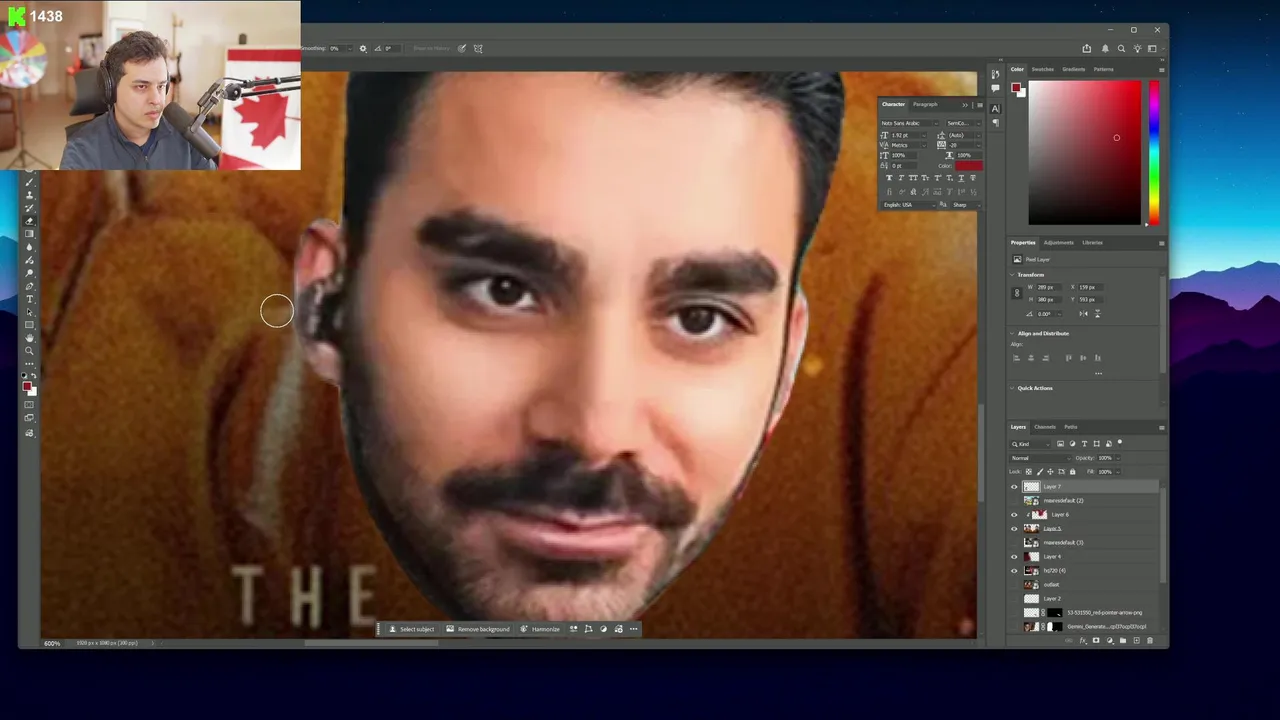Select the Horizontal Type tool

click(29, 299)
